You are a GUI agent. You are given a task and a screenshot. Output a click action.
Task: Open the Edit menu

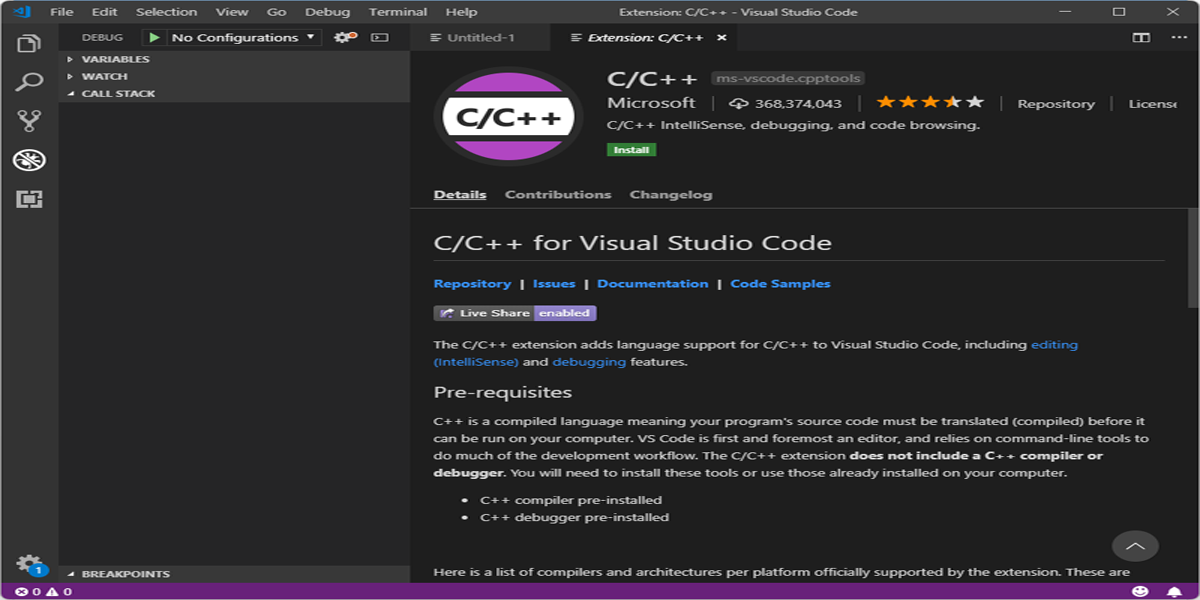point(104,12)
